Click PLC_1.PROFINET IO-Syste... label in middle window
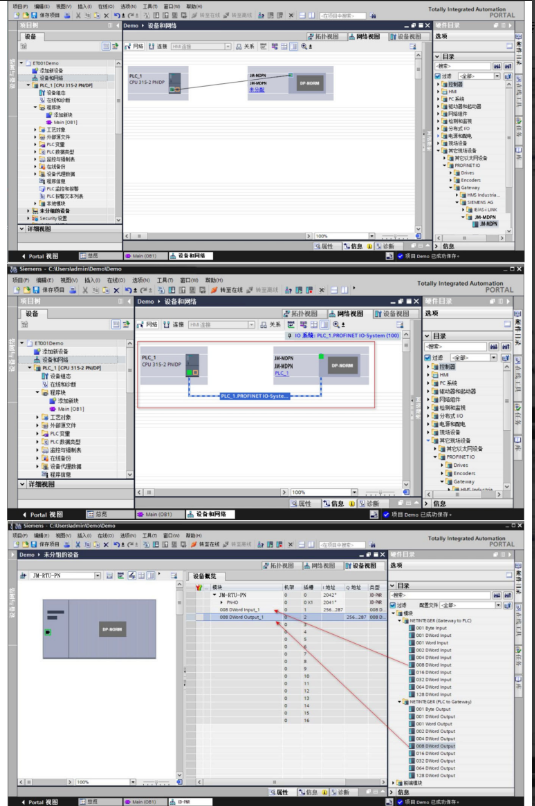This screenshot has height=806, width=535. pyautogui.click(x=255, y=396)
